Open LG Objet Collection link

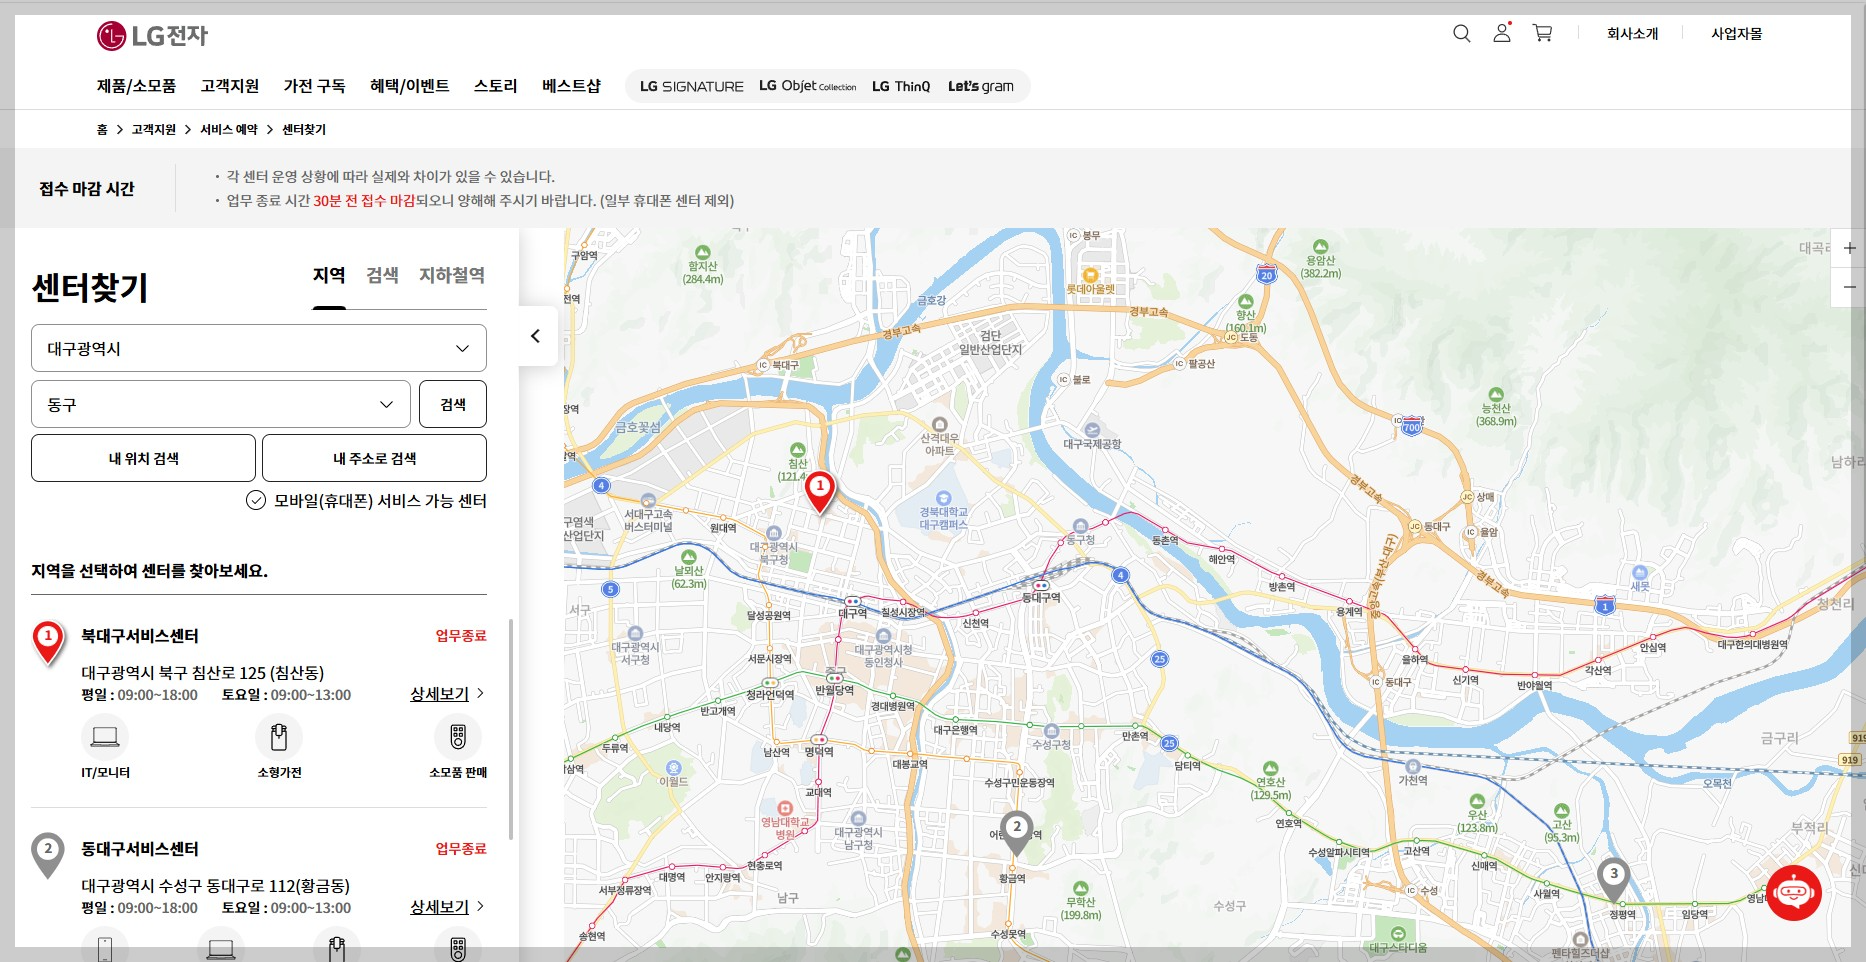pyautogui.click(x=808, y=86)
